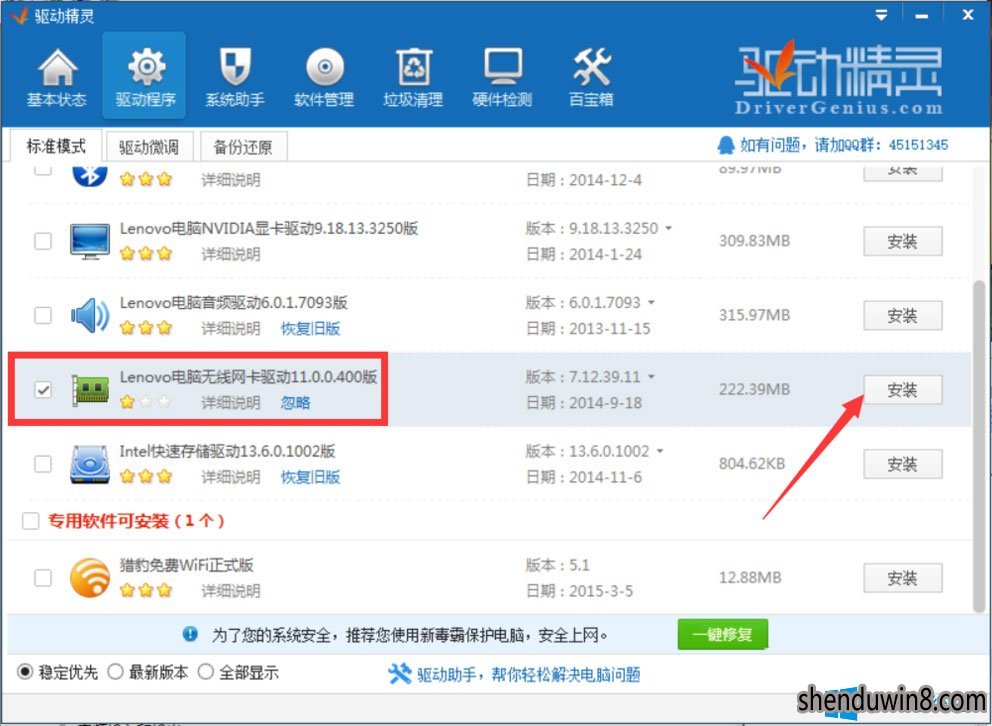Open the 系统助手 shield section
Screen dimensions: 992x726
(234, 77)
